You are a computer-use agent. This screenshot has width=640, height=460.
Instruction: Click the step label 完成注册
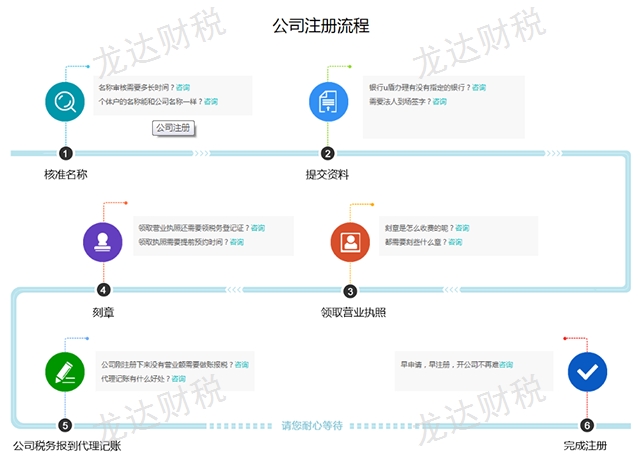[585, 446]
